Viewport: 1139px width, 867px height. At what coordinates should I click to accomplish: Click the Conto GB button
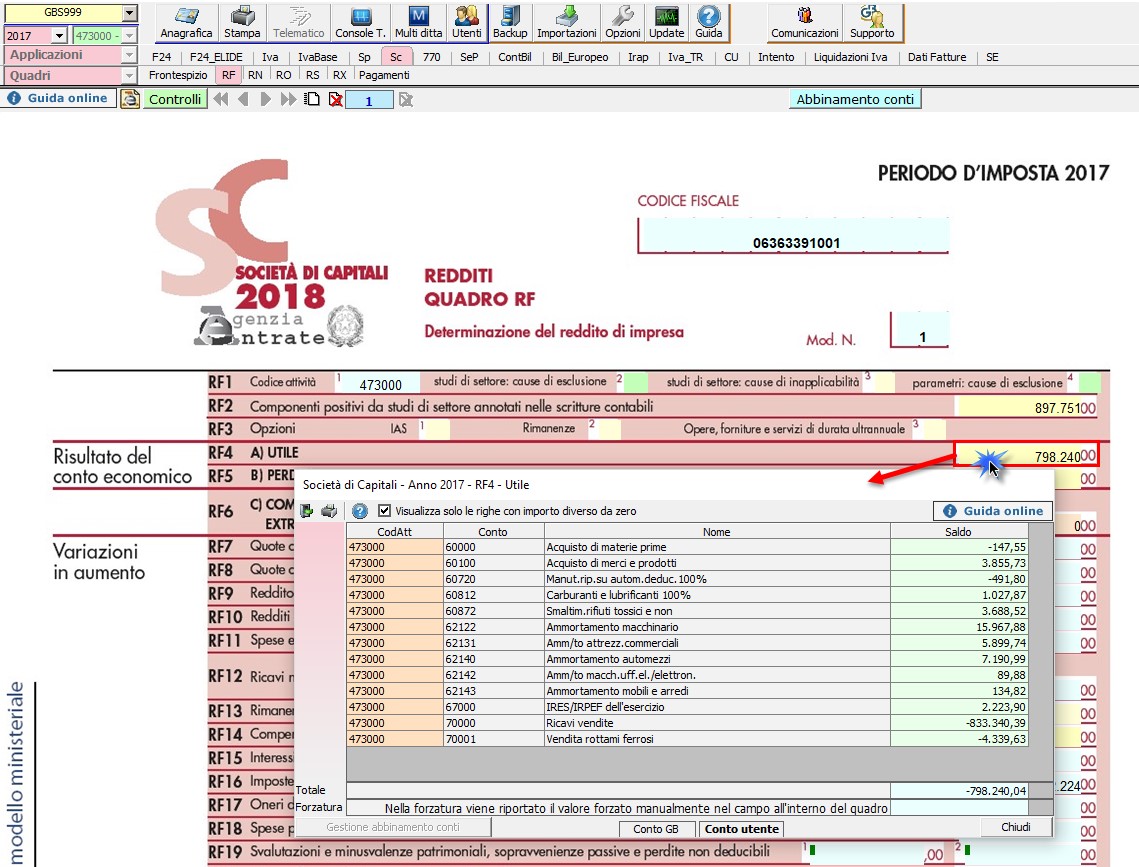coord(655,829)
